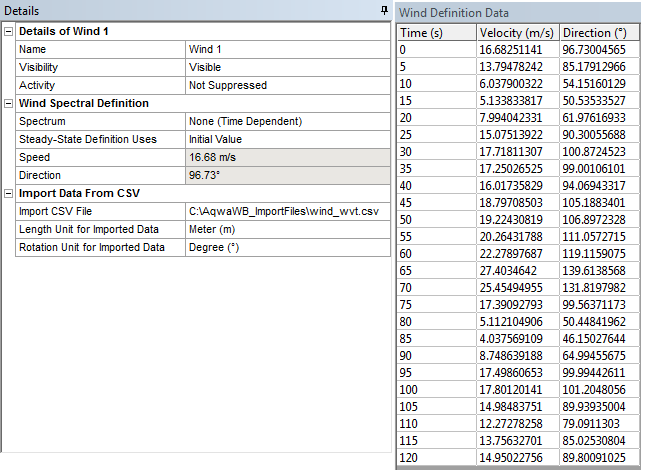Screen dimensions: 646x475
Task: Click the Time (s) column header
Action: click(435, 33)
